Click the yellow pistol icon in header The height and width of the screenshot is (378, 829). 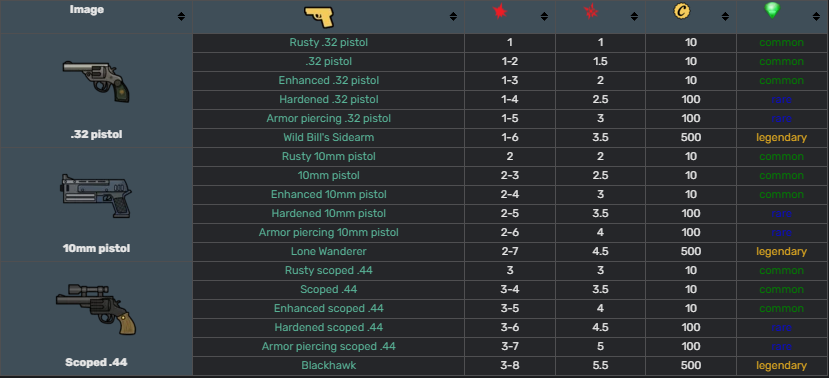319,16
